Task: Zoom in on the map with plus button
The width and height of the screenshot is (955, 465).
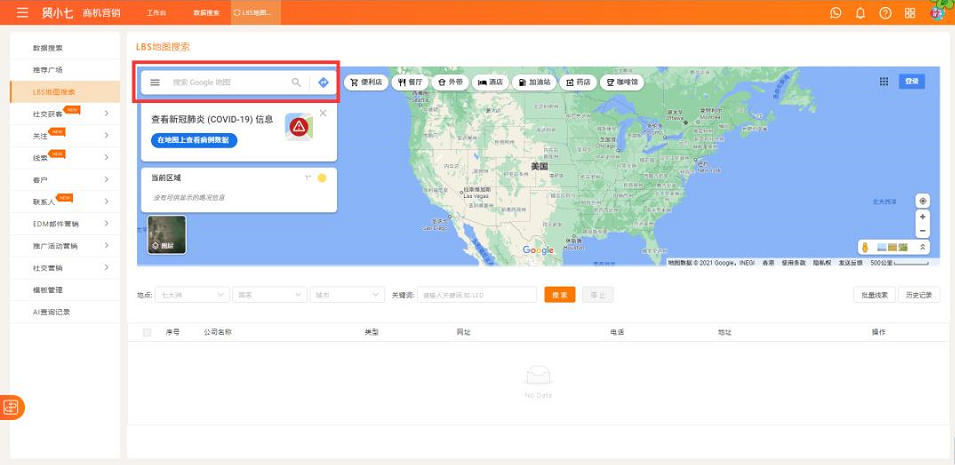Action: pyautogui.click(x=923, y=217)
